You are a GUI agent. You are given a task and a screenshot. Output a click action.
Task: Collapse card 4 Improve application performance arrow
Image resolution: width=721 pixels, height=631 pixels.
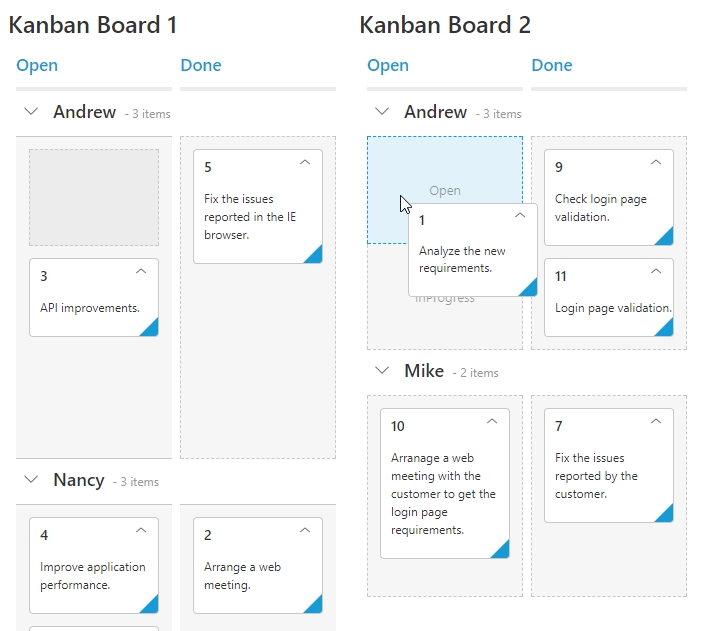(x=141, y=530)
